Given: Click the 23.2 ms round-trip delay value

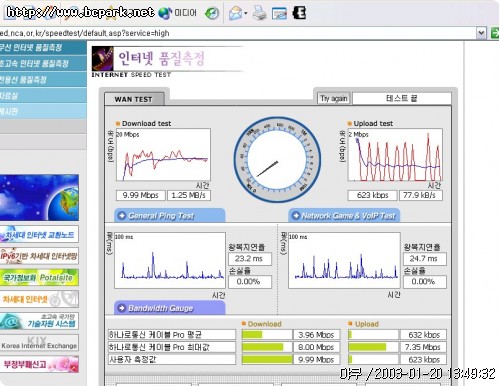Looking at the screenshot, I should (x=250, y=259).
